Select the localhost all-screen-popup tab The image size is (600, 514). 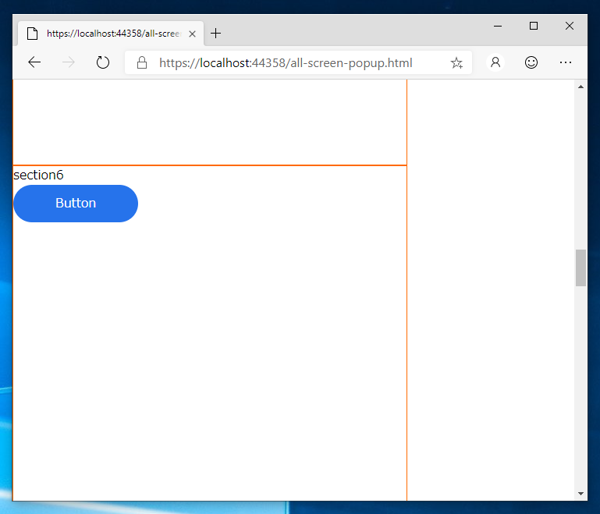pos(111,34)
